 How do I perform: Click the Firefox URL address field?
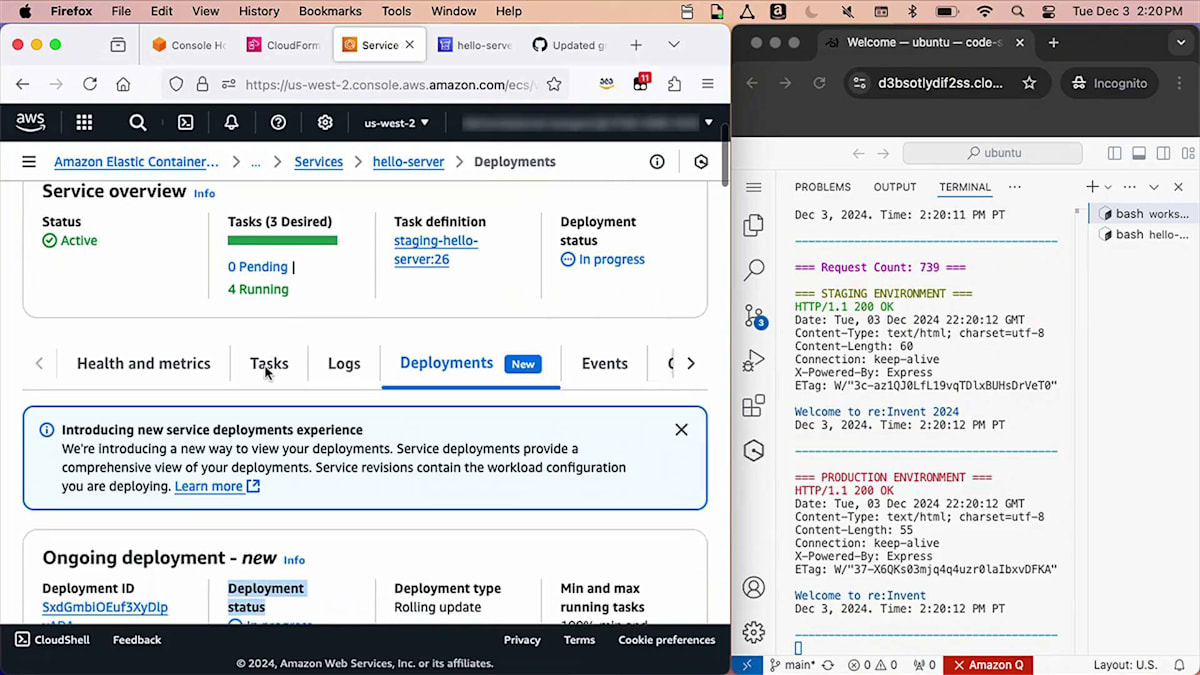pyautogui.click(x=390, y=84)
